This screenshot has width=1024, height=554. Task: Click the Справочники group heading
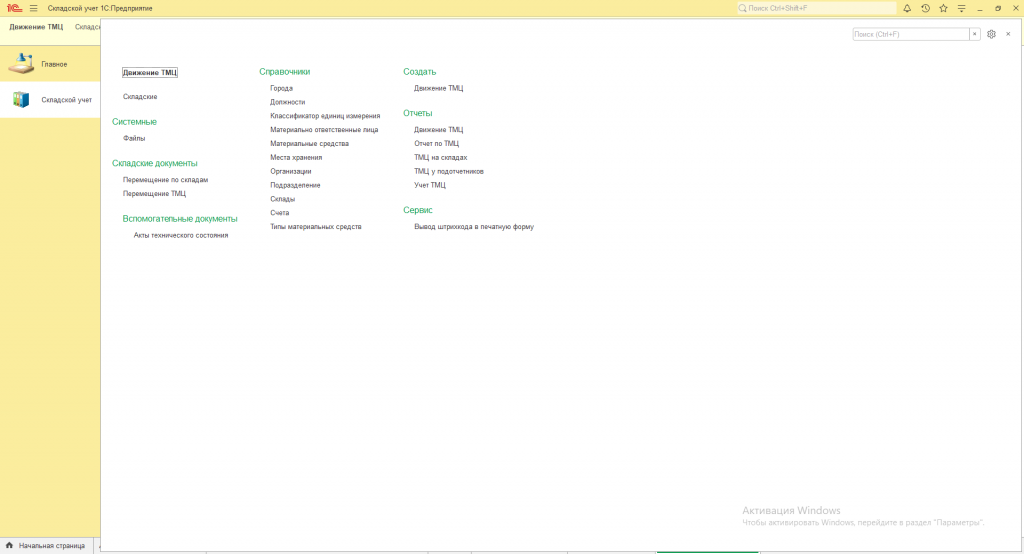coord(285,72)
